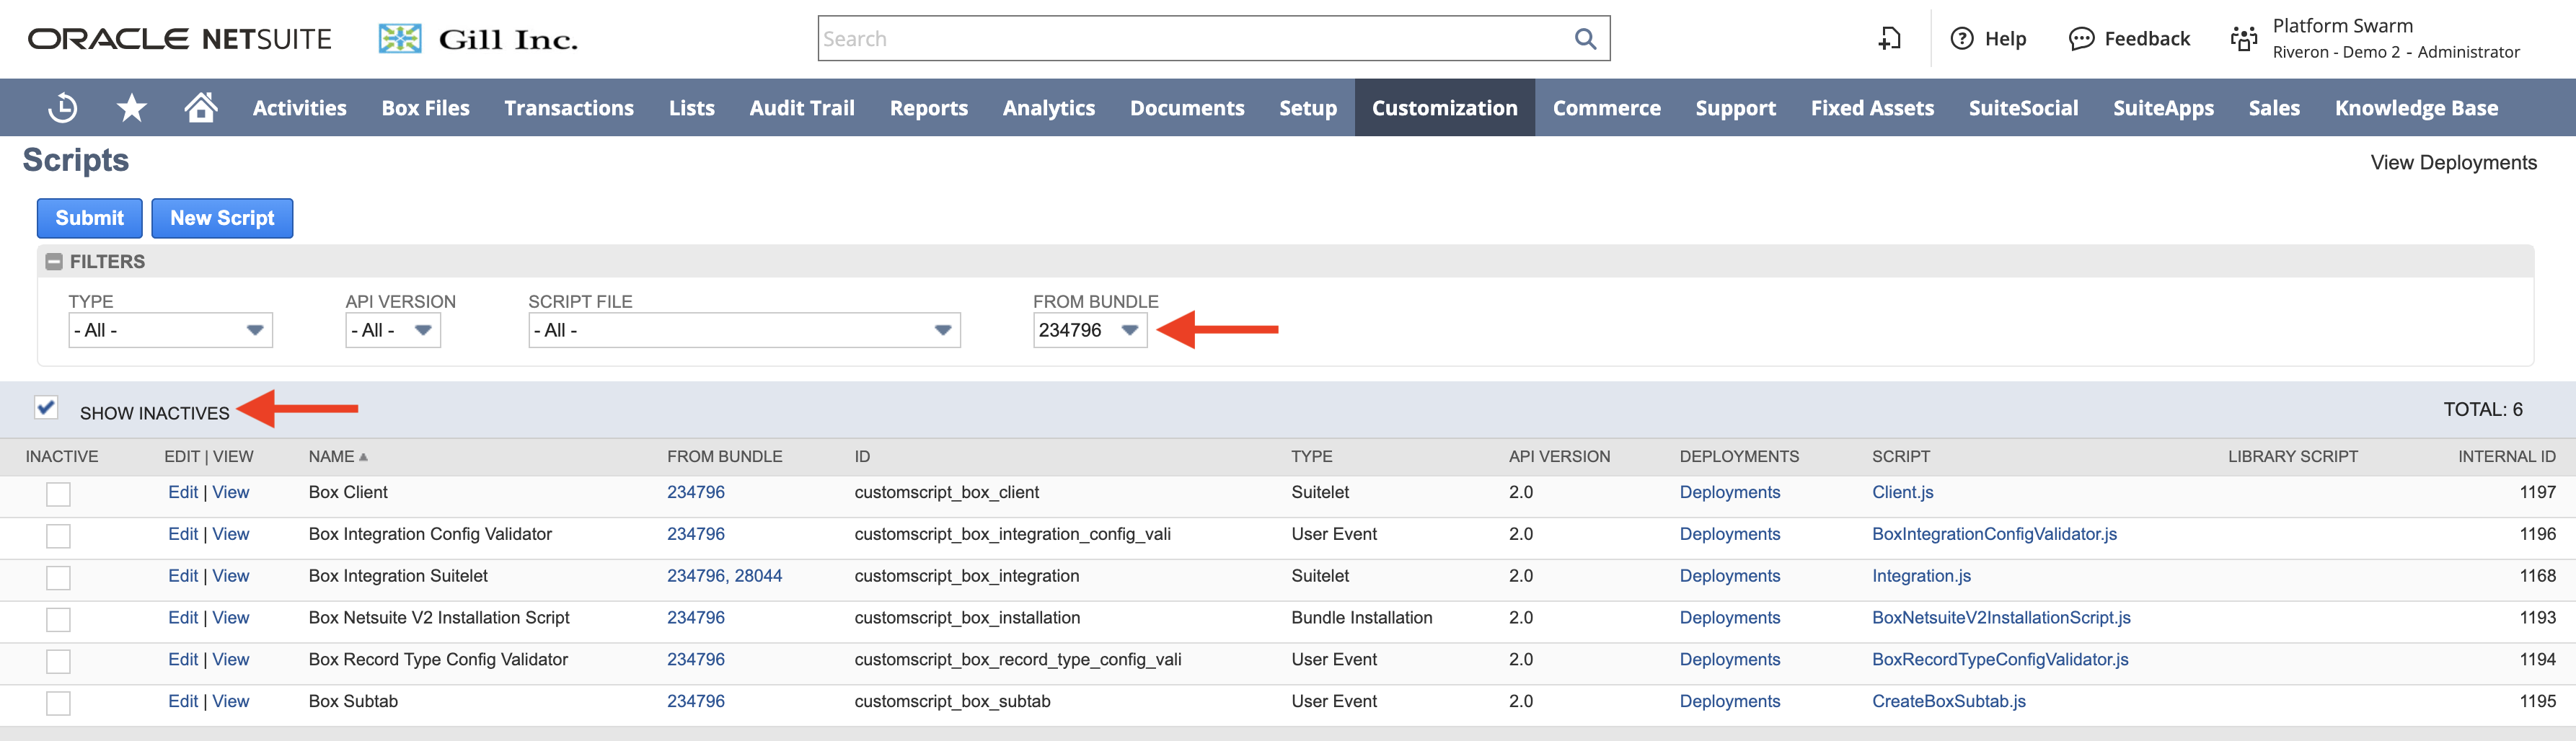Mark Box Integration Suitelet inactive
Viewport: 2576px width, 741px height.
(x=59, y=578)
